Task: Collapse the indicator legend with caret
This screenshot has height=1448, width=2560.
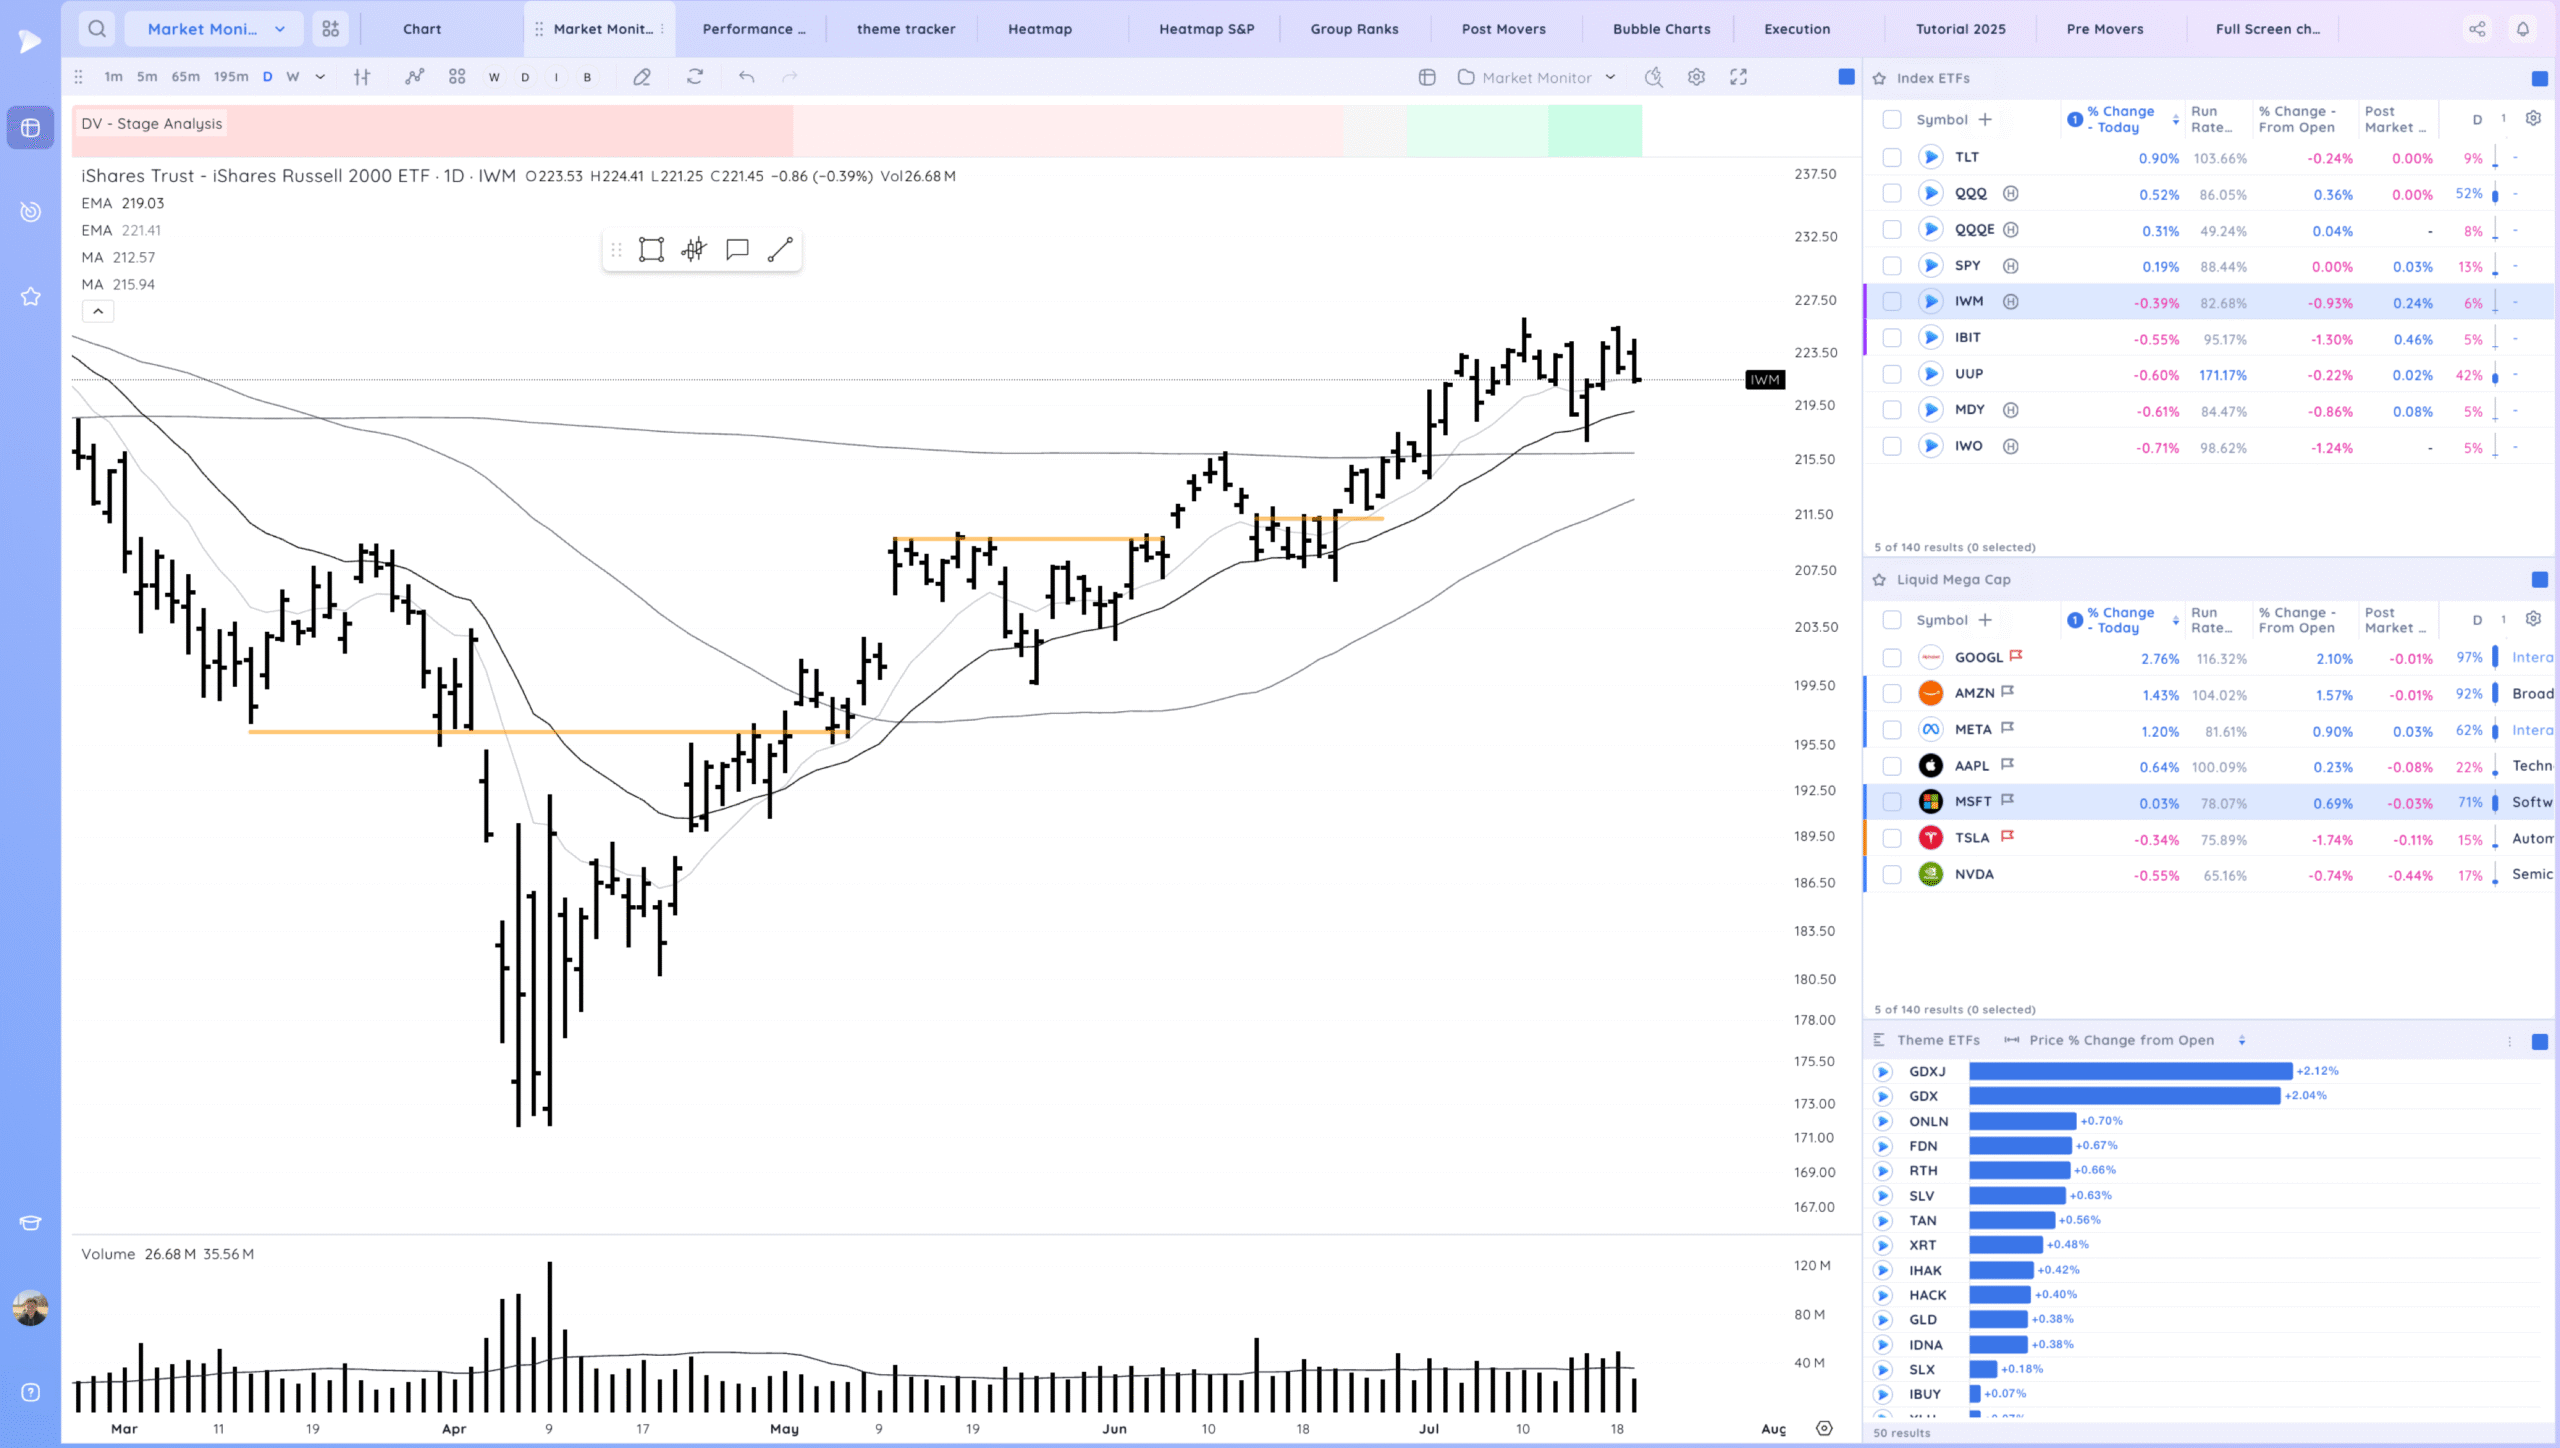Action: coord(98,312)
